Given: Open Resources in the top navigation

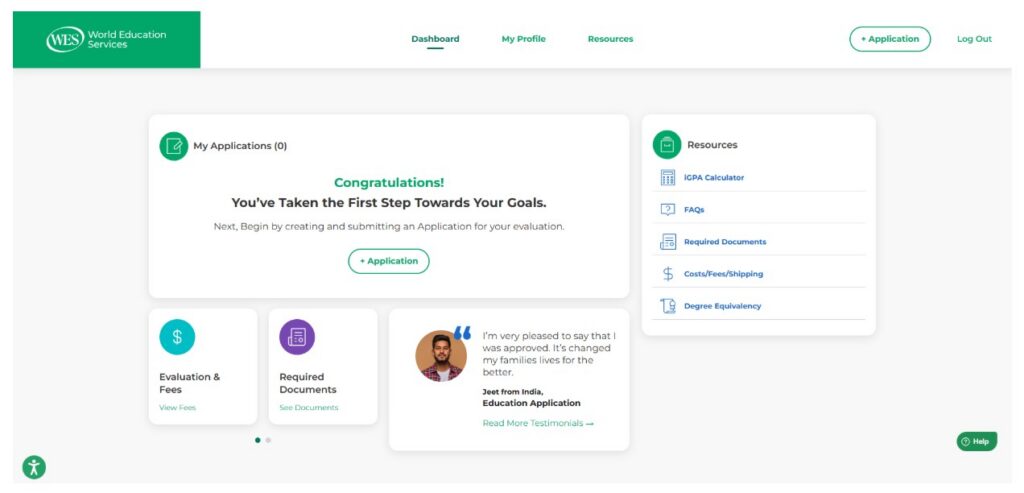Looking at the screenshot, I should tap(610, 39).
